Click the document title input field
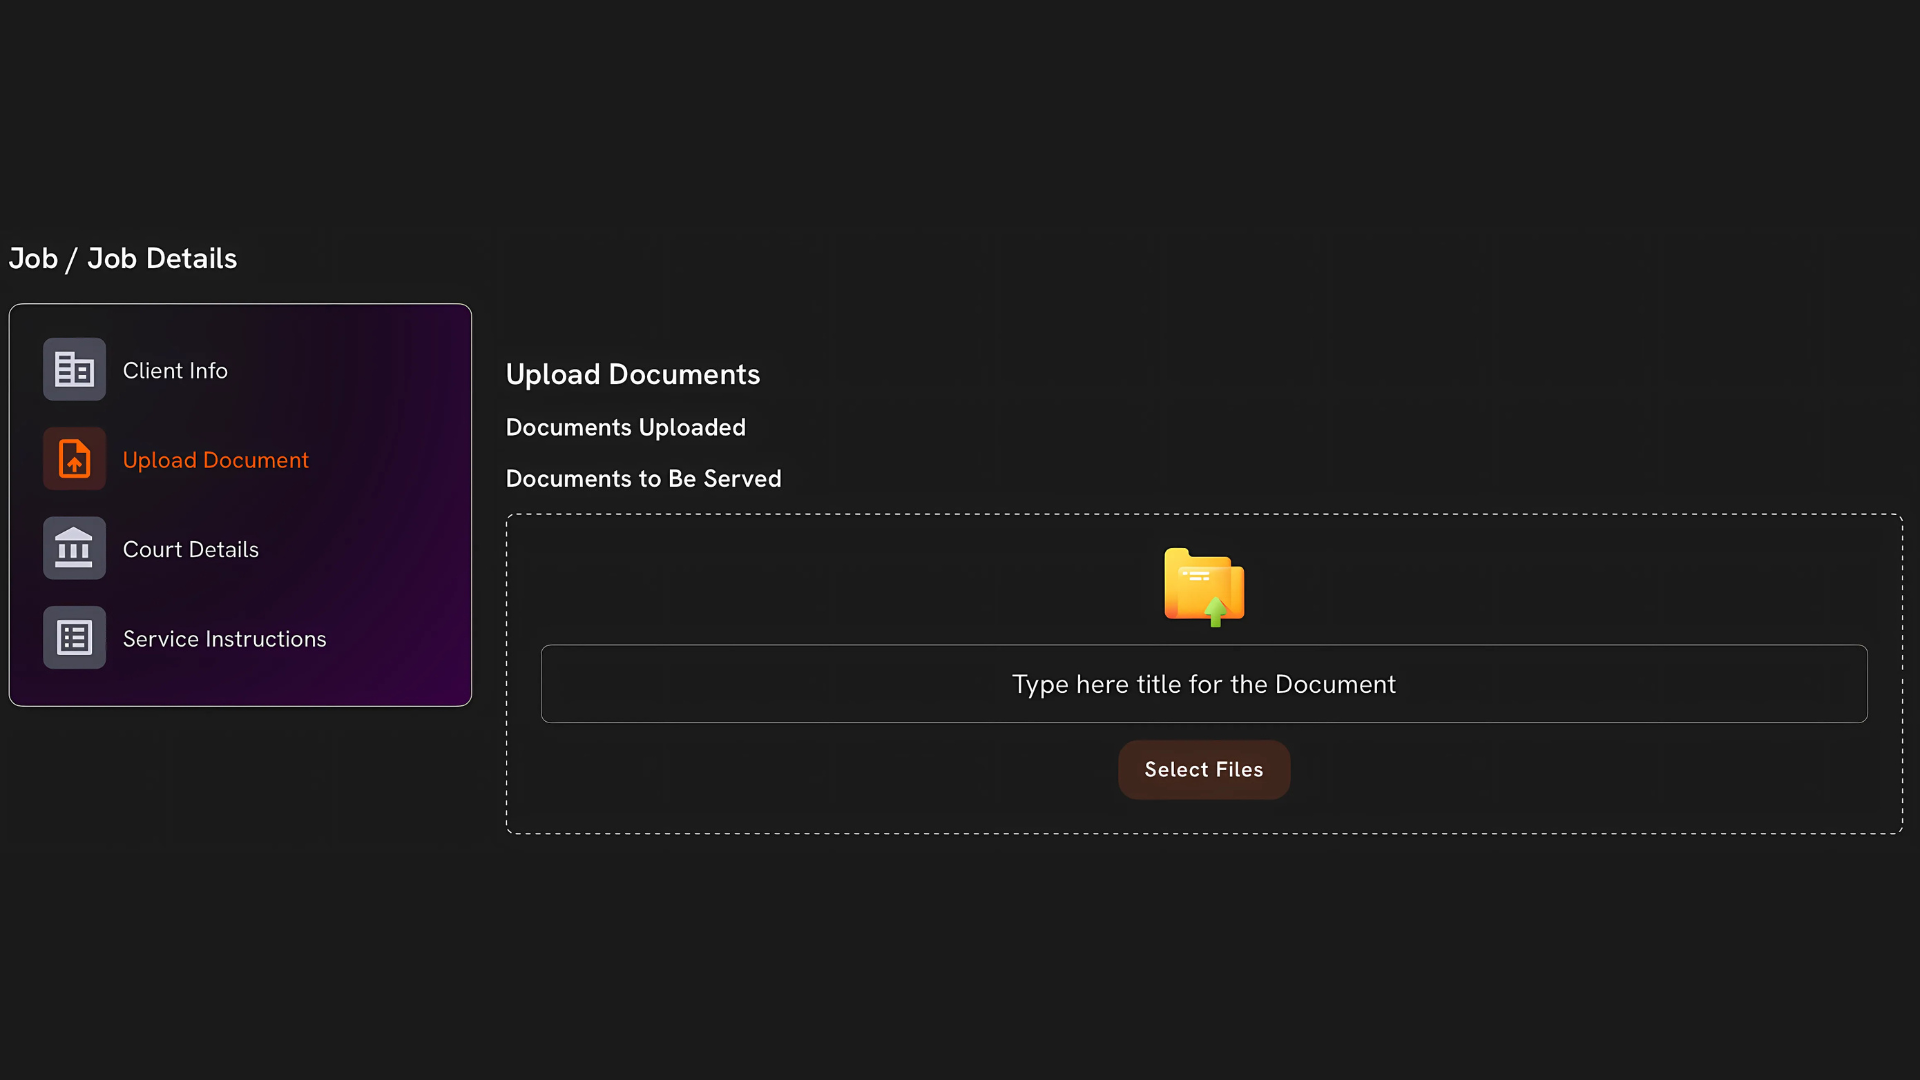Image resolution: width=1920 pixels, height=1080 pixels. click(x=1203, y=684)
